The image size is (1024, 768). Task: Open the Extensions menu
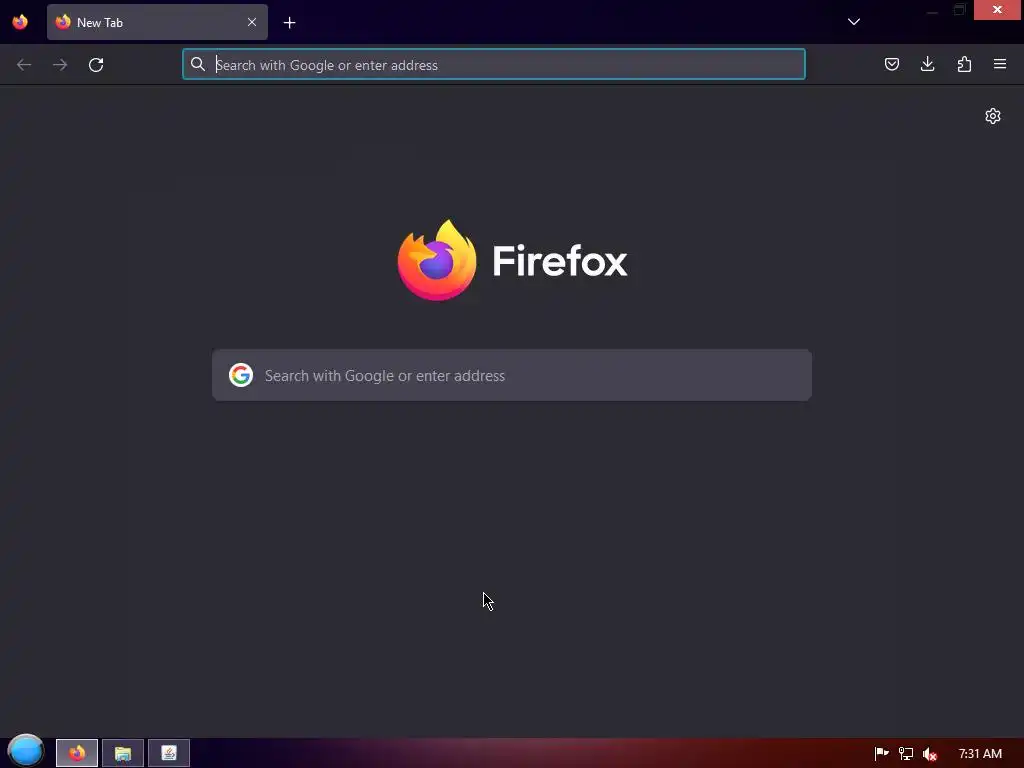coord(964,64)
